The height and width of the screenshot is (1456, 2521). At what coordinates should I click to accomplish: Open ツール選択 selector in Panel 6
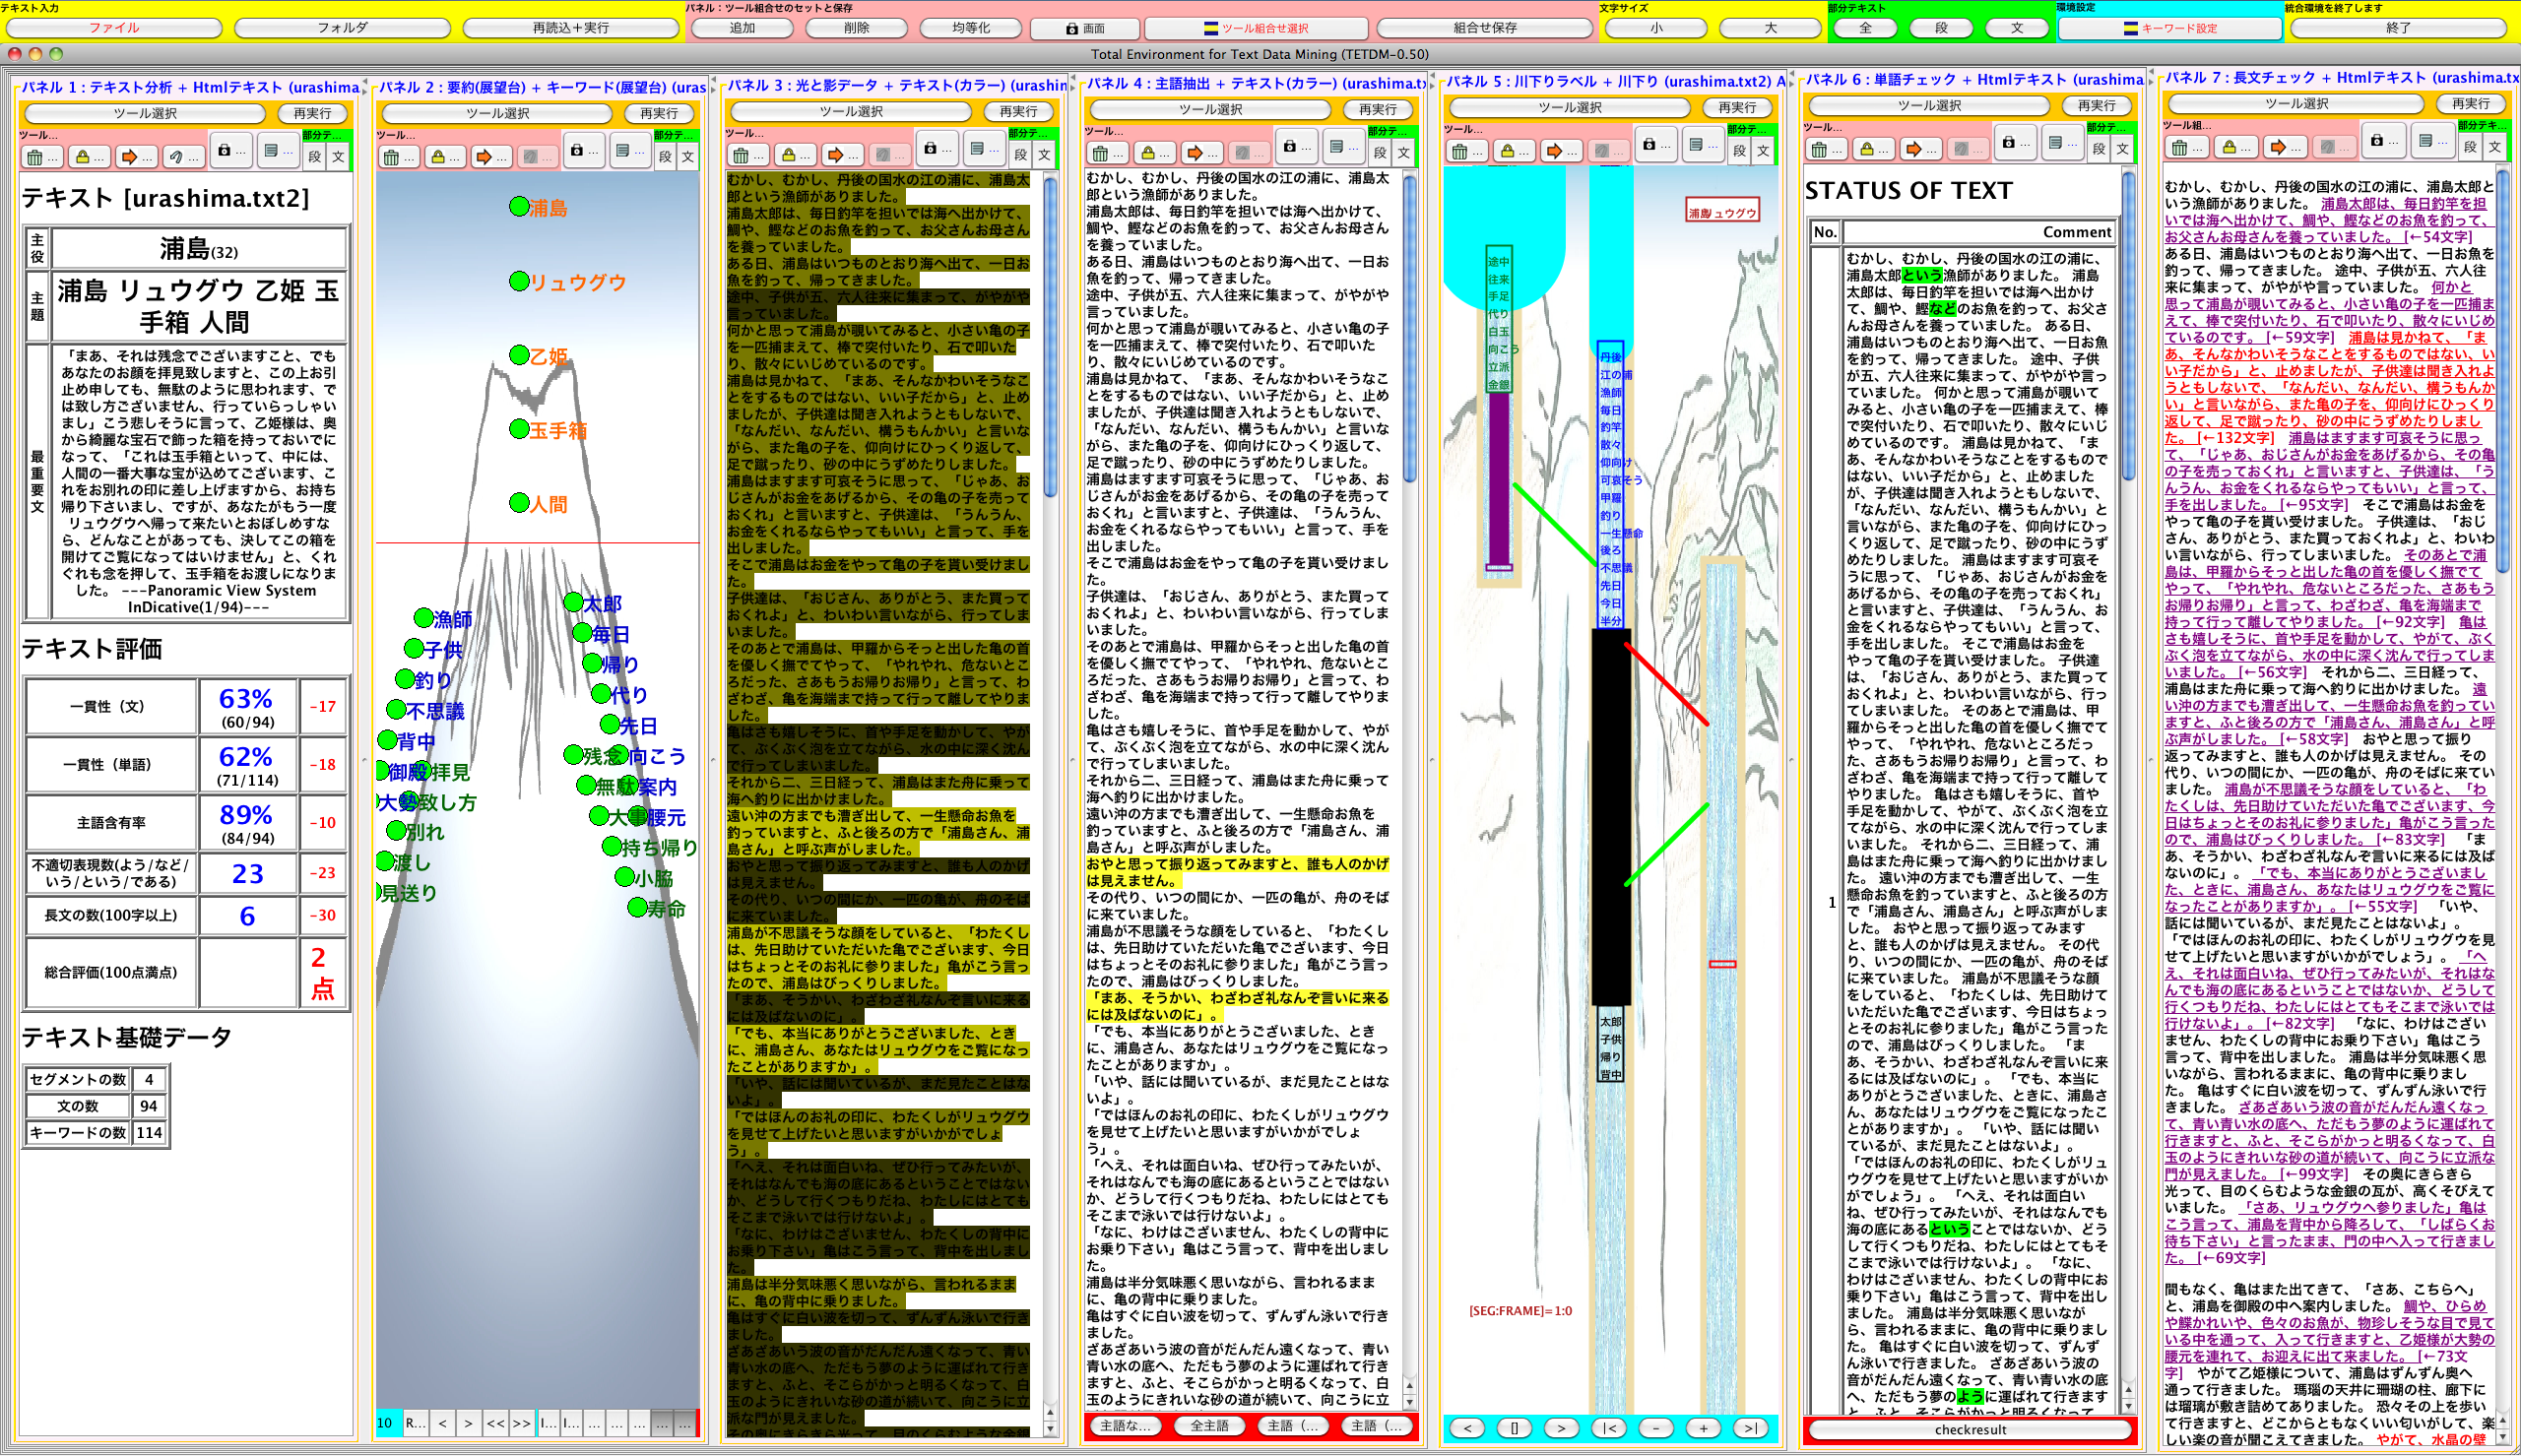coord(1929,105)
